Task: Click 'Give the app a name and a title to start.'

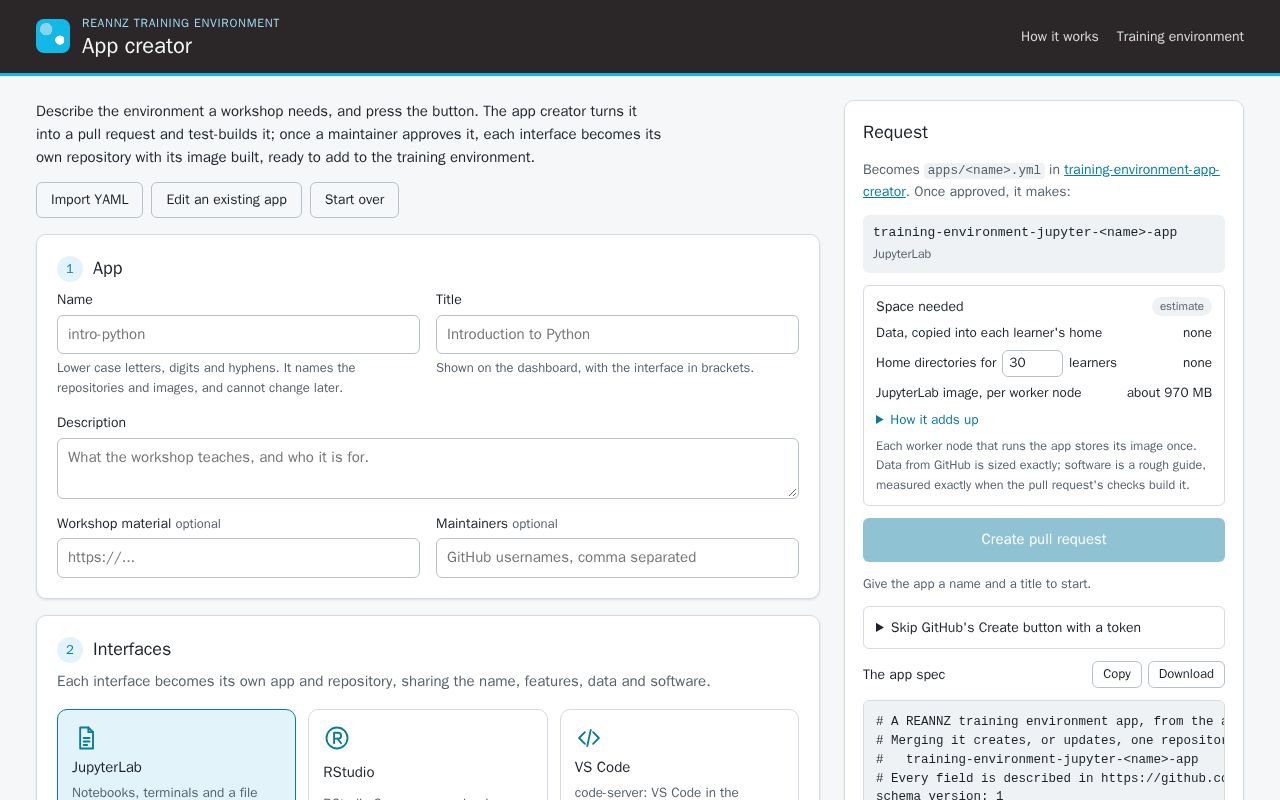Action: 977,584
